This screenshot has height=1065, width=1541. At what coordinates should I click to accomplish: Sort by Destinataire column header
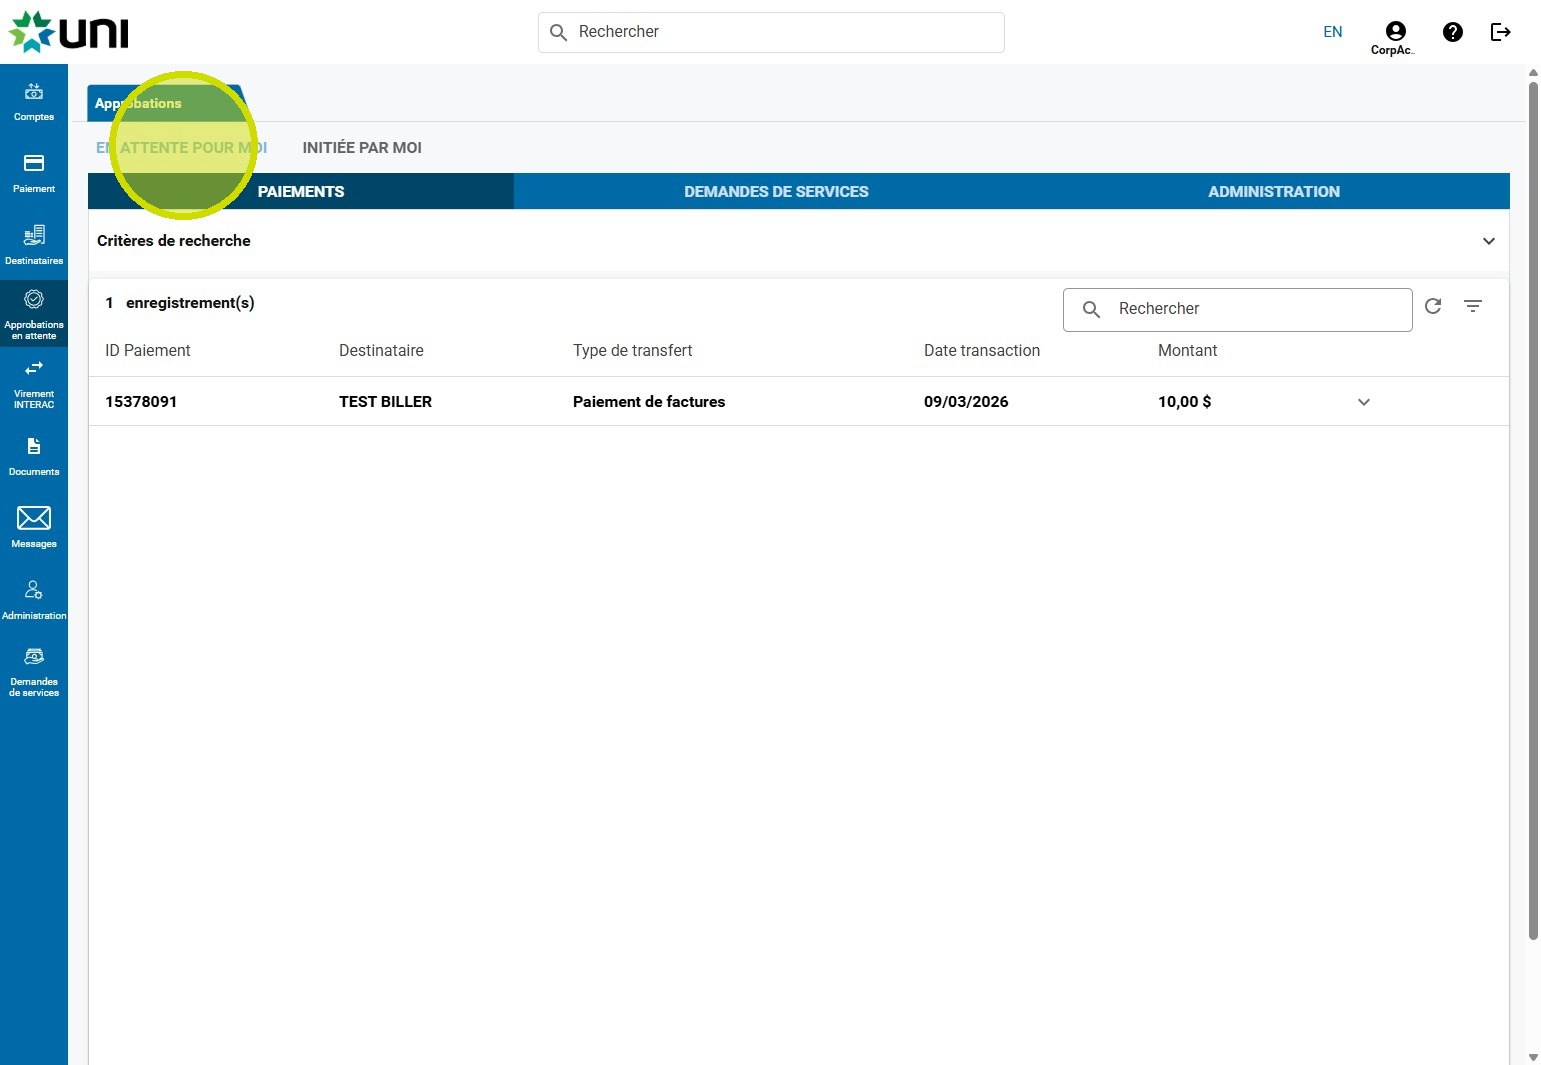tap(381, 351)
